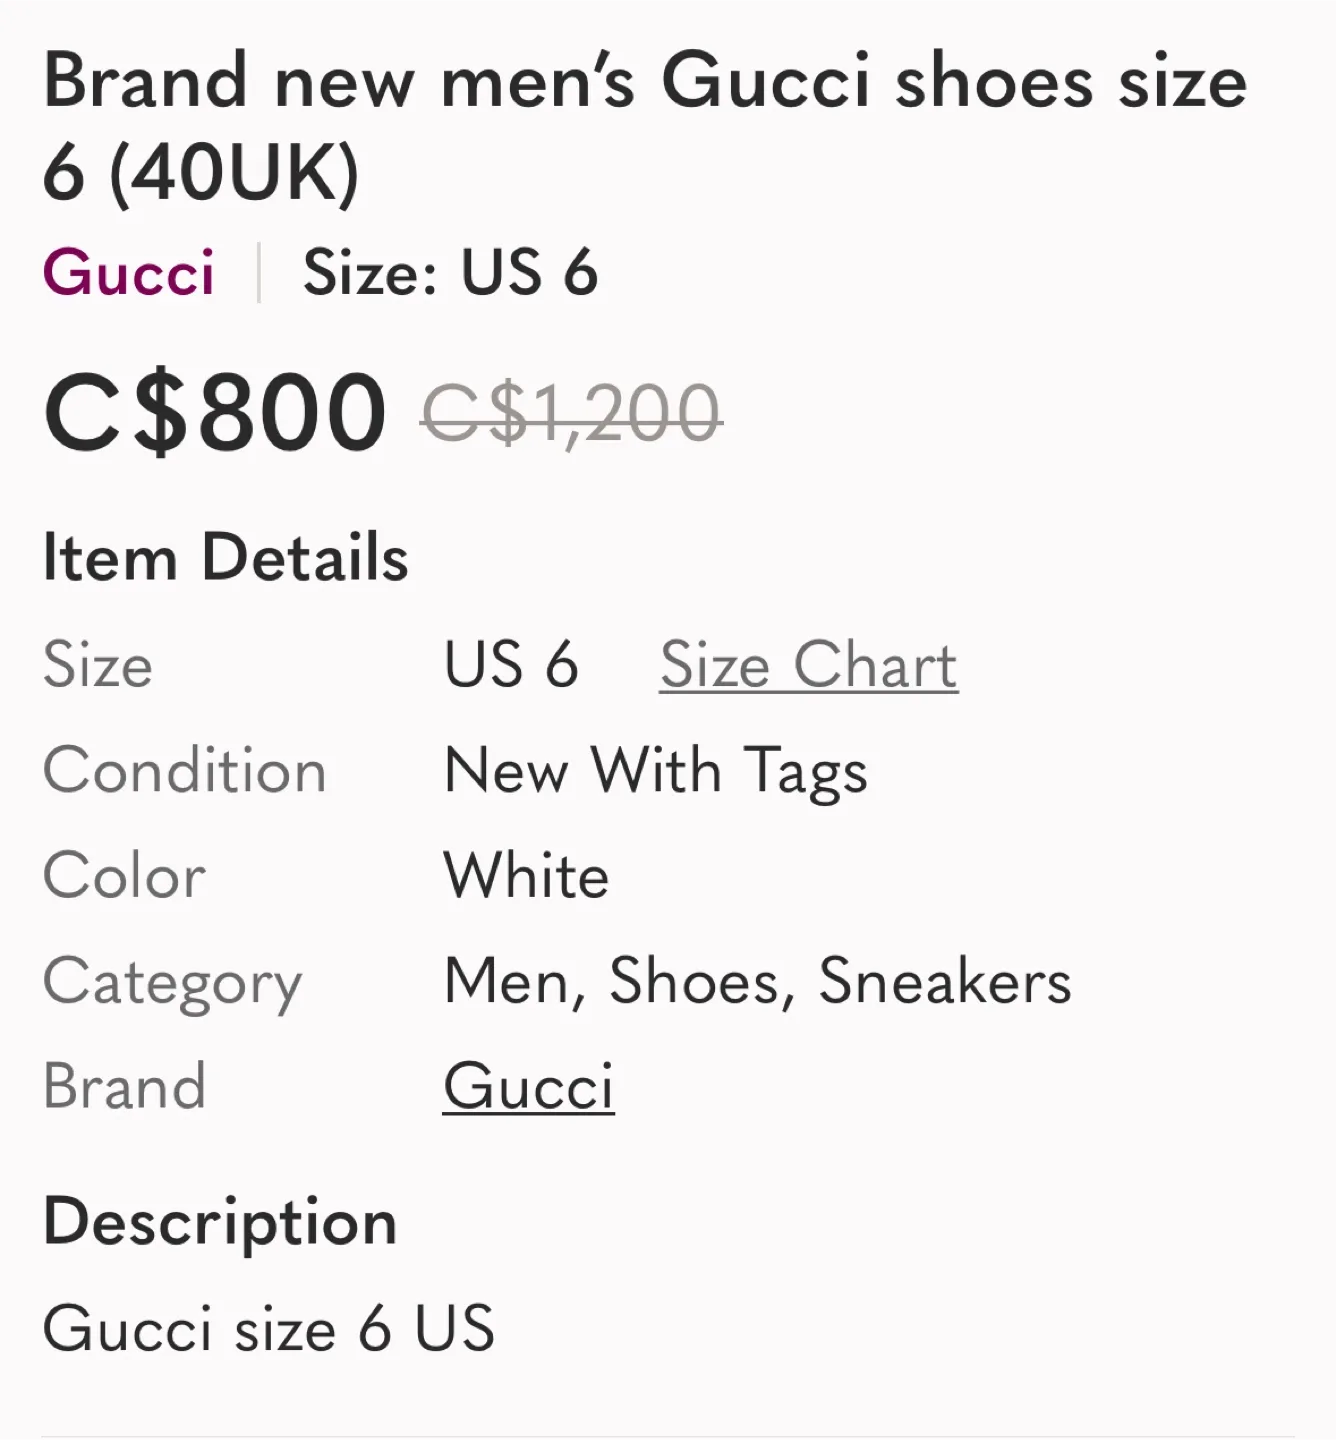Click the Gucci brand link under Item Details
Image resolution: width=1336 pixels, height=1440 pixels.
point(530,1086)
